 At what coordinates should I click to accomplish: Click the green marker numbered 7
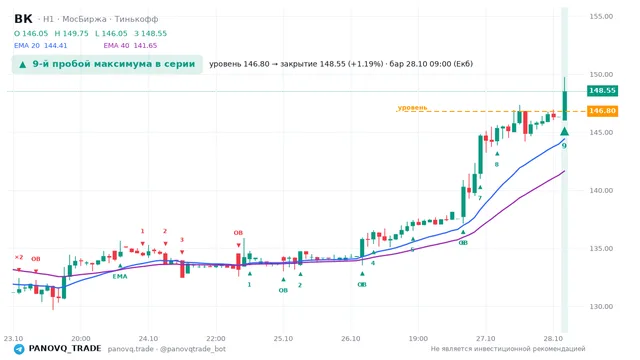pyautogui.click(x=480, y=198)
